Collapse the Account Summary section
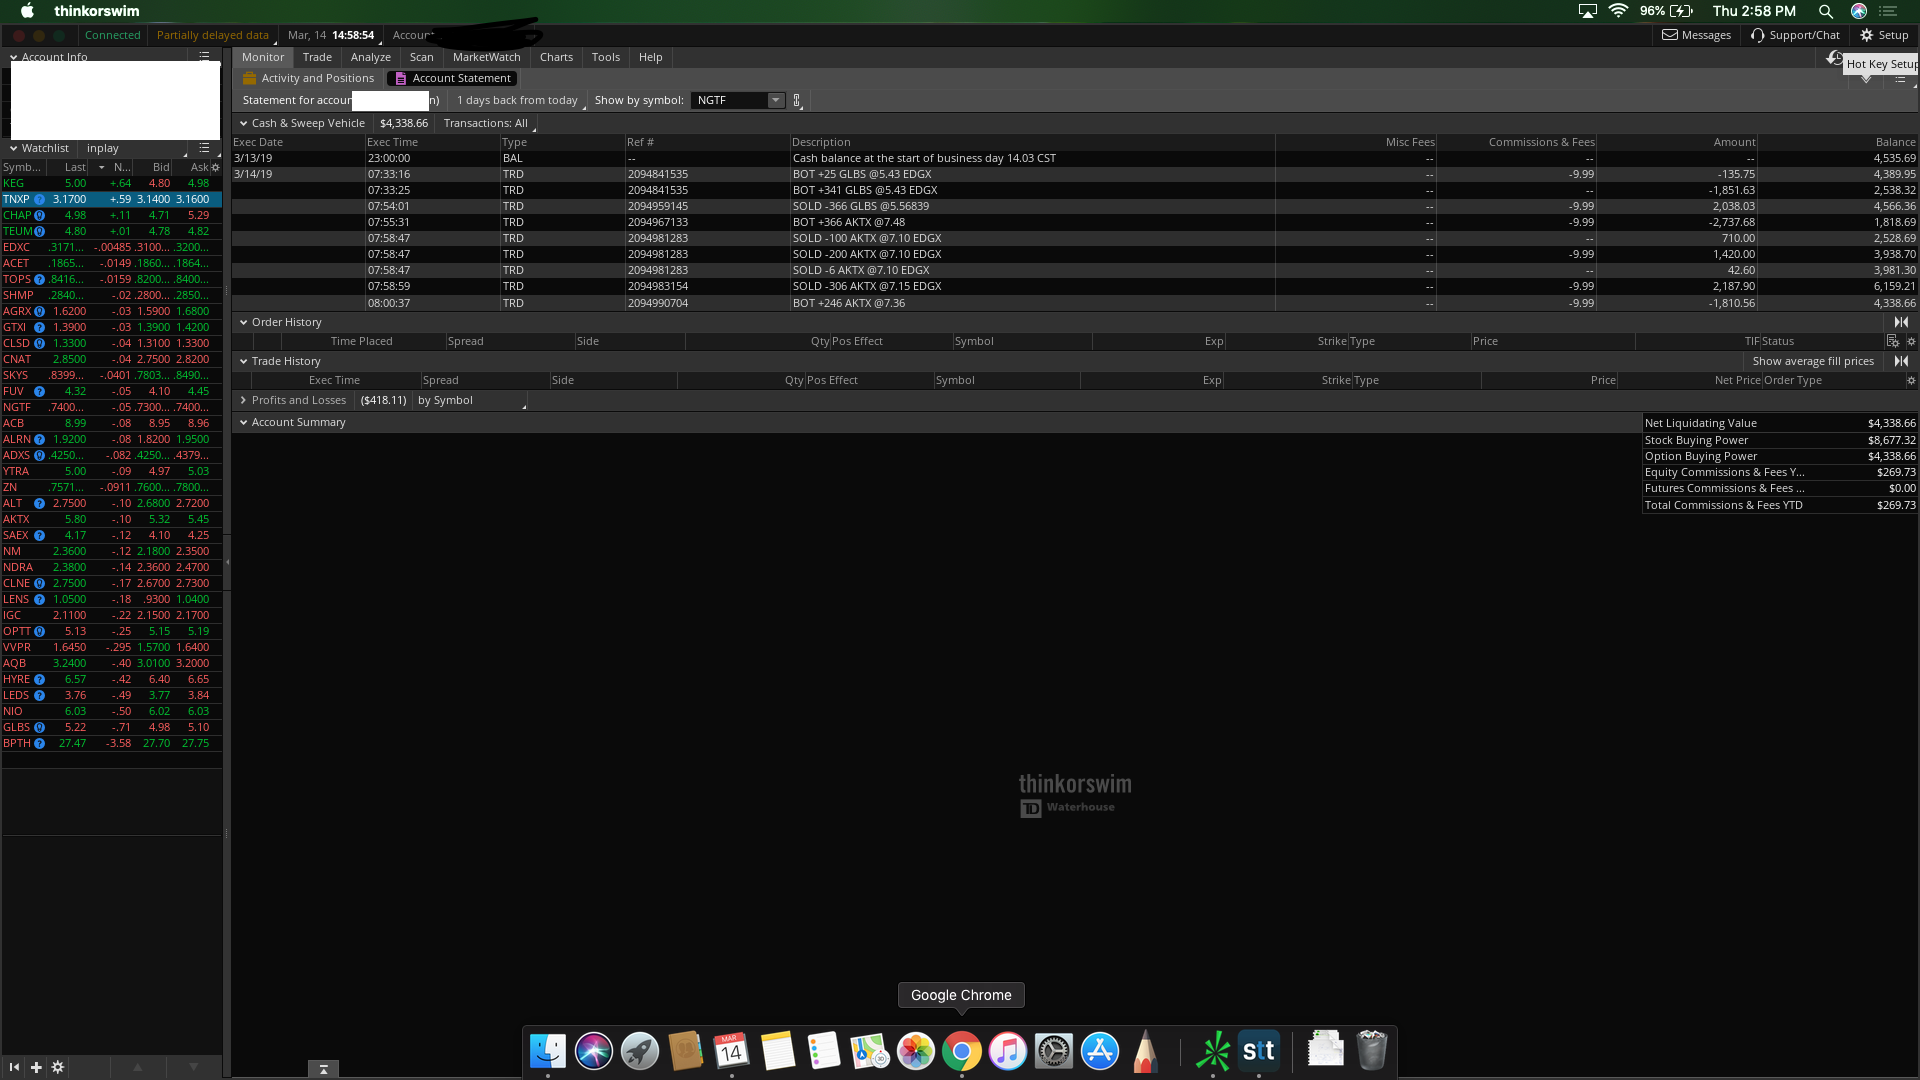The height and width of the screenshot is (1080, 1920). coord(243,422)
